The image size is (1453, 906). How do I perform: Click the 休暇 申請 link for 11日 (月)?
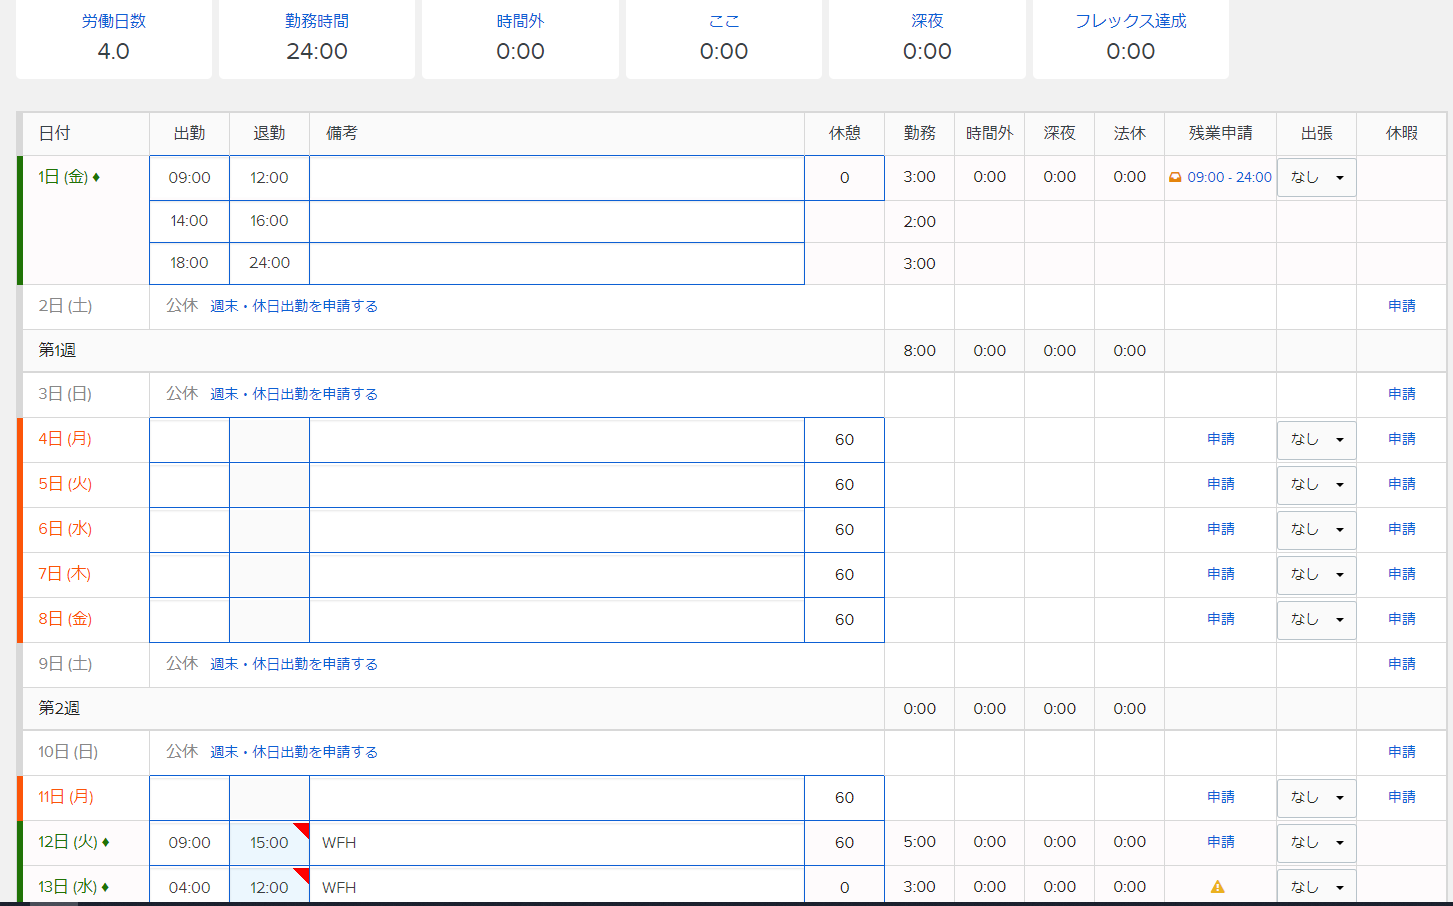pos(1402,797)
